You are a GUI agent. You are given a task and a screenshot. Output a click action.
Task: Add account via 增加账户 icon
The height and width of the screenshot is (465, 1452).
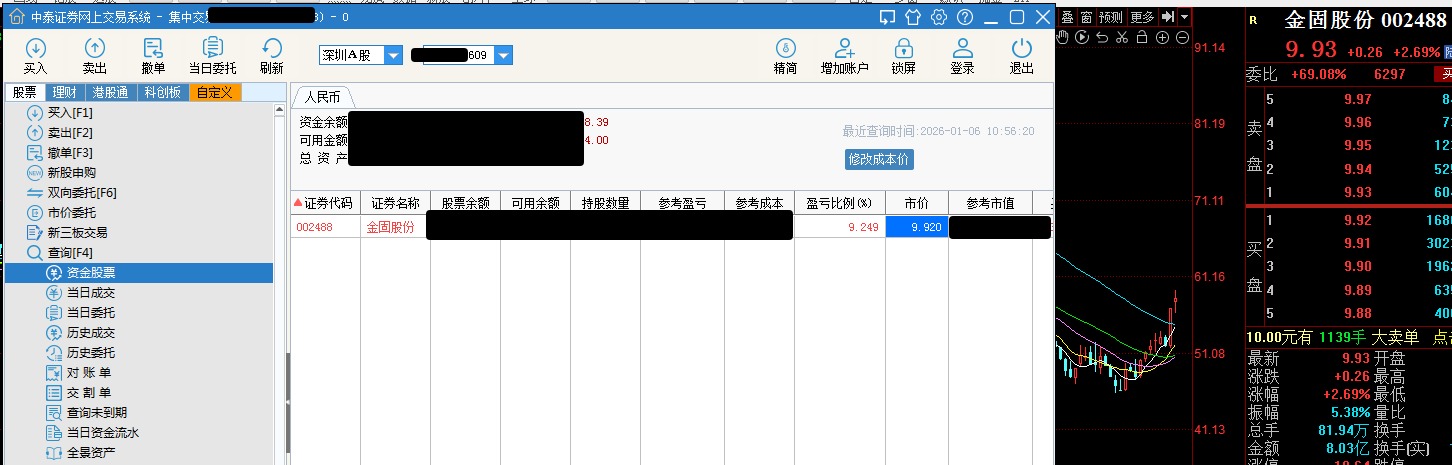coord(844,56)
